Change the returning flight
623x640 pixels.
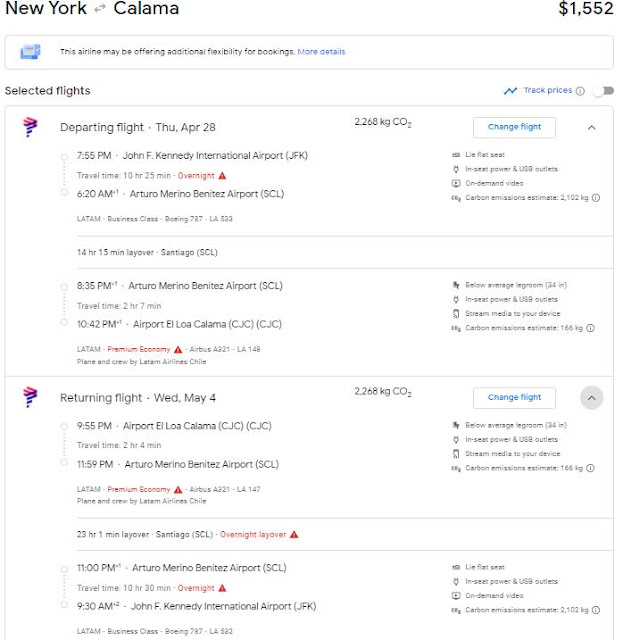514,397
